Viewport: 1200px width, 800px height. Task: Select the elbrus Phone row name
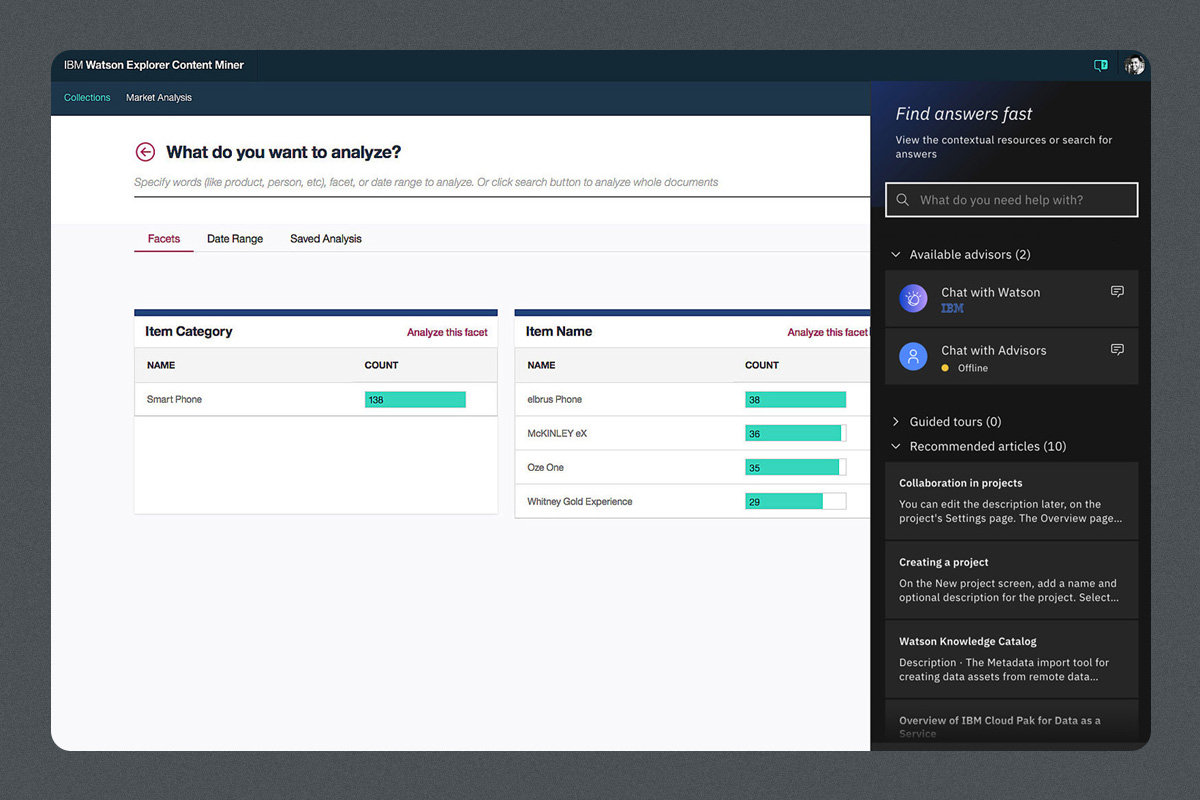point(555,399)
